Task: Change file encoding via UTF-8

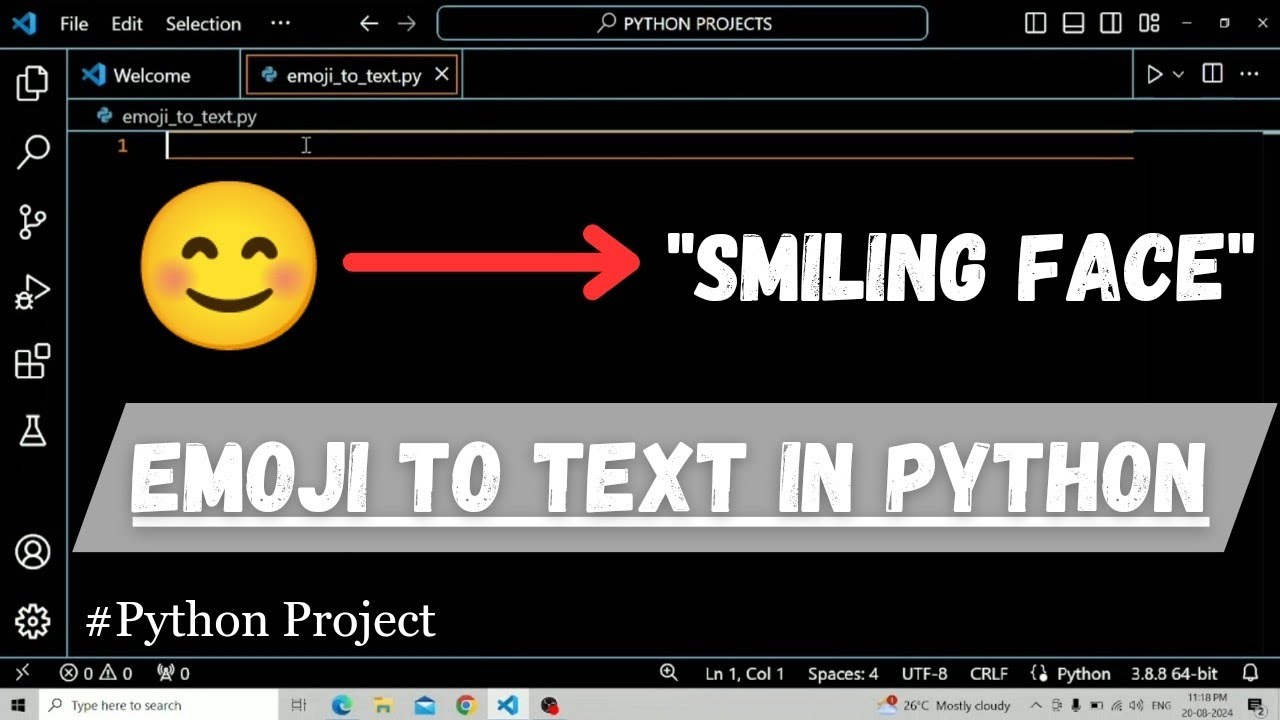Action: coord(924,673)
